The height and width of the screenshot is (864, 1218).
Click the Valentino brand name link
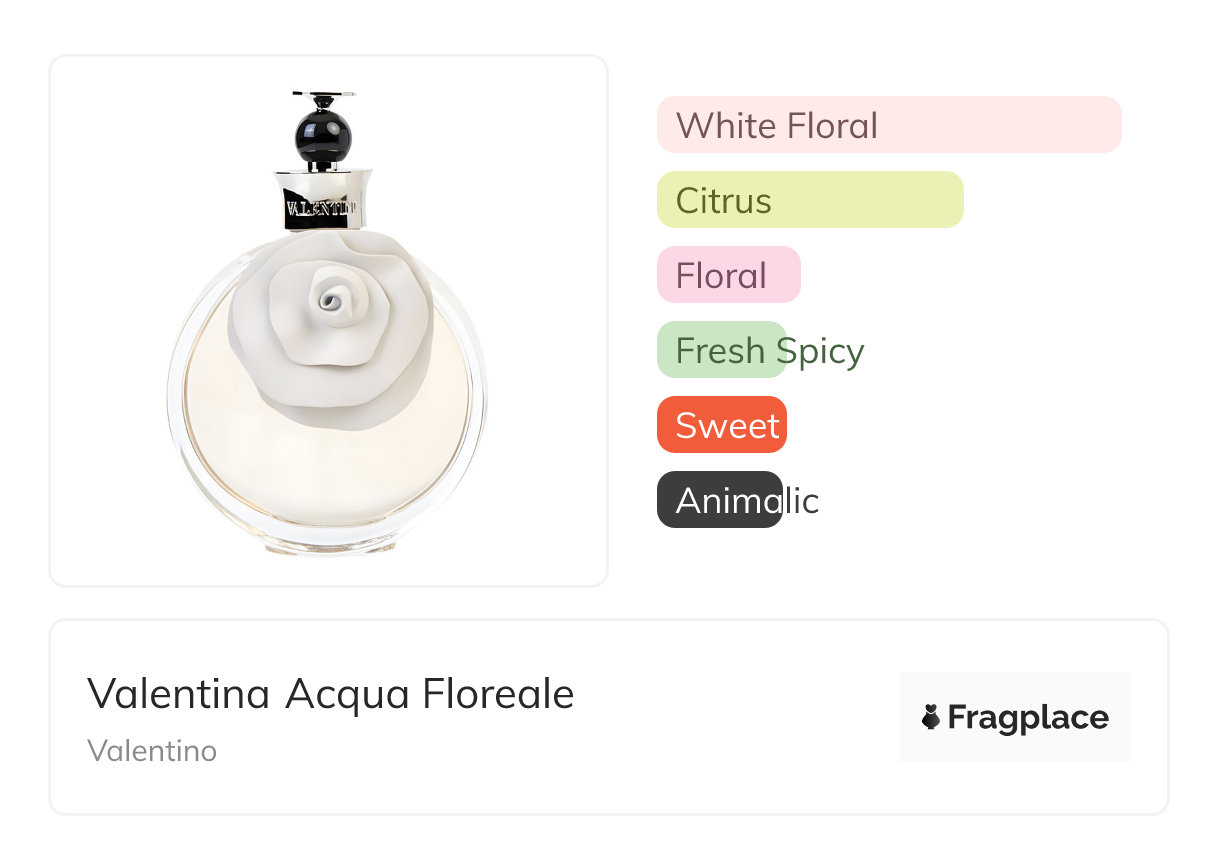[152, 750]
